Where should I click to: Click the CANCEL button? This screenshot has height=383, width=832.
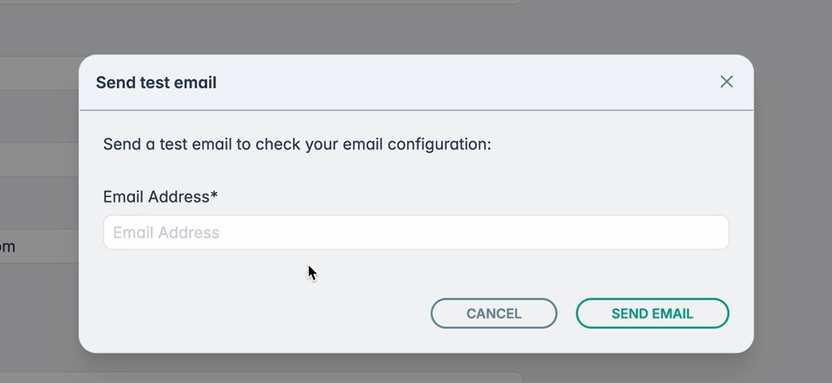point(493,314)
